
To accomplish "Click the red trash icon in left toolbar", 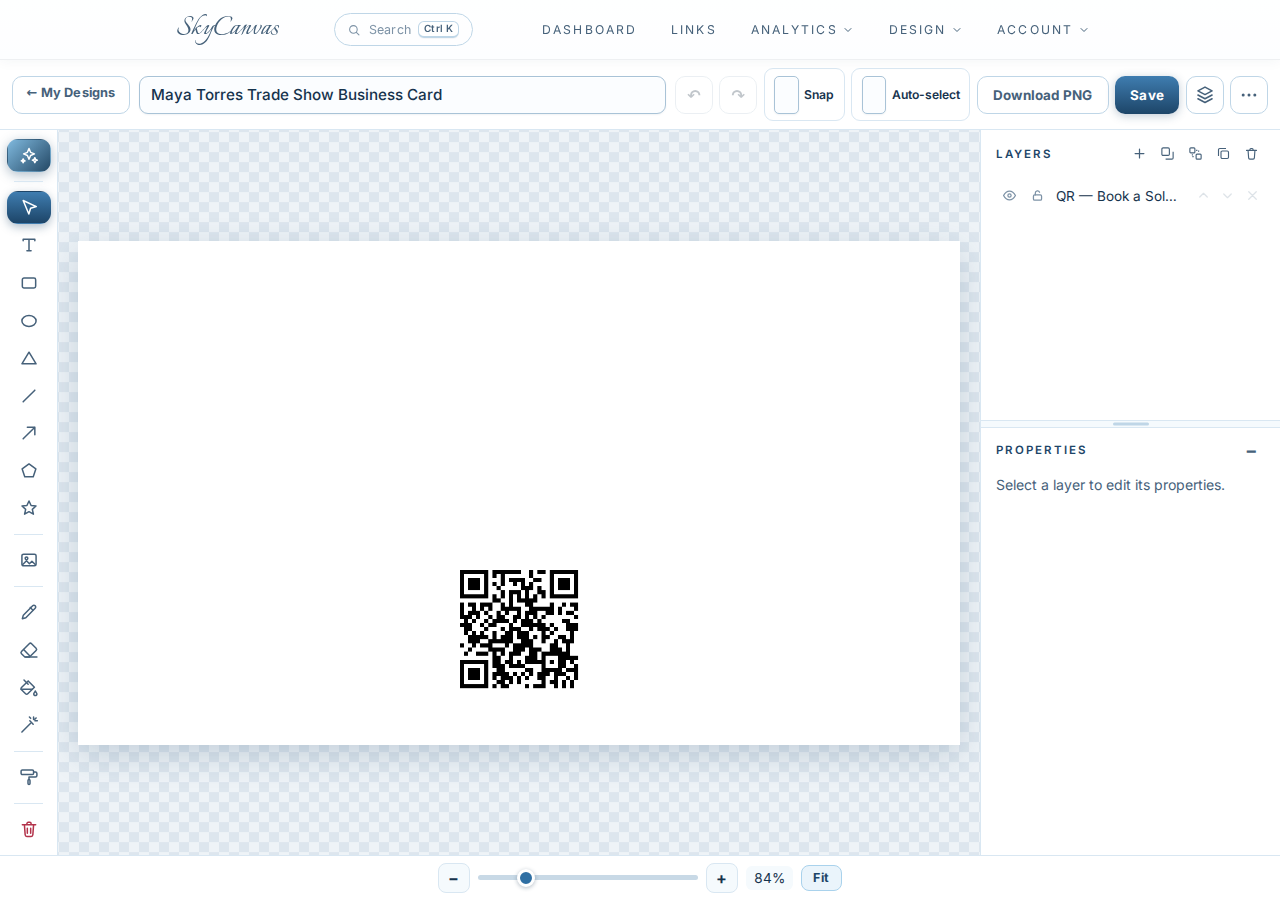I will [29, 829].
